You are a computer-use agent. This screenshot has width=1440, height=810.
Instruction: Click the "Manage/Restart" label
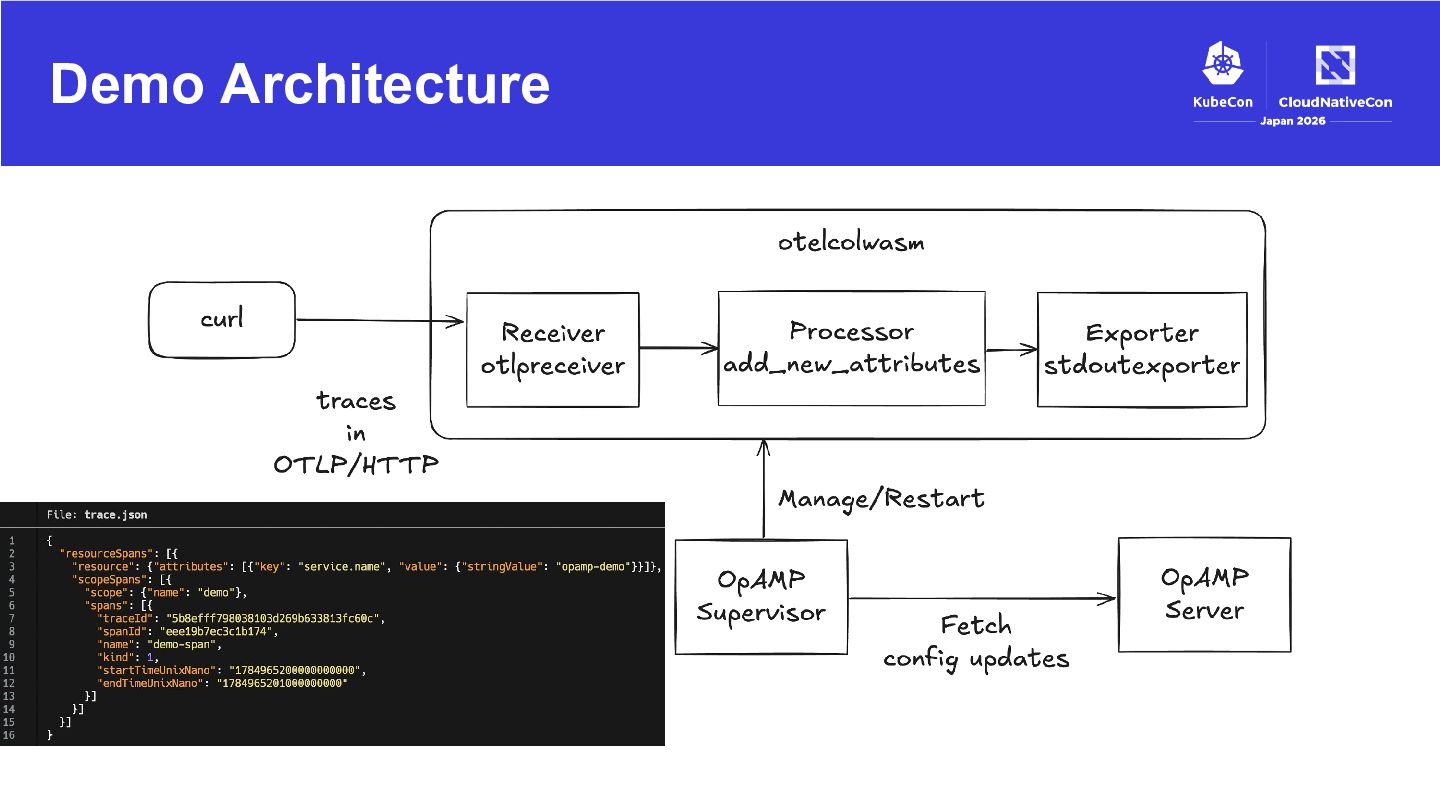click(881, 497)
